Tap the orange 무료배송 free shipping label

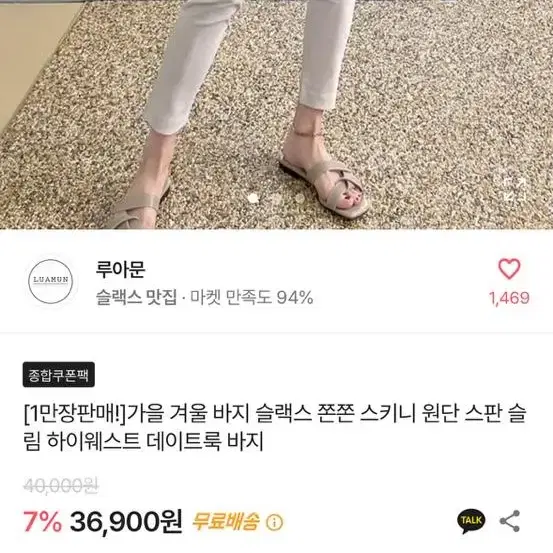pos(226,521)
